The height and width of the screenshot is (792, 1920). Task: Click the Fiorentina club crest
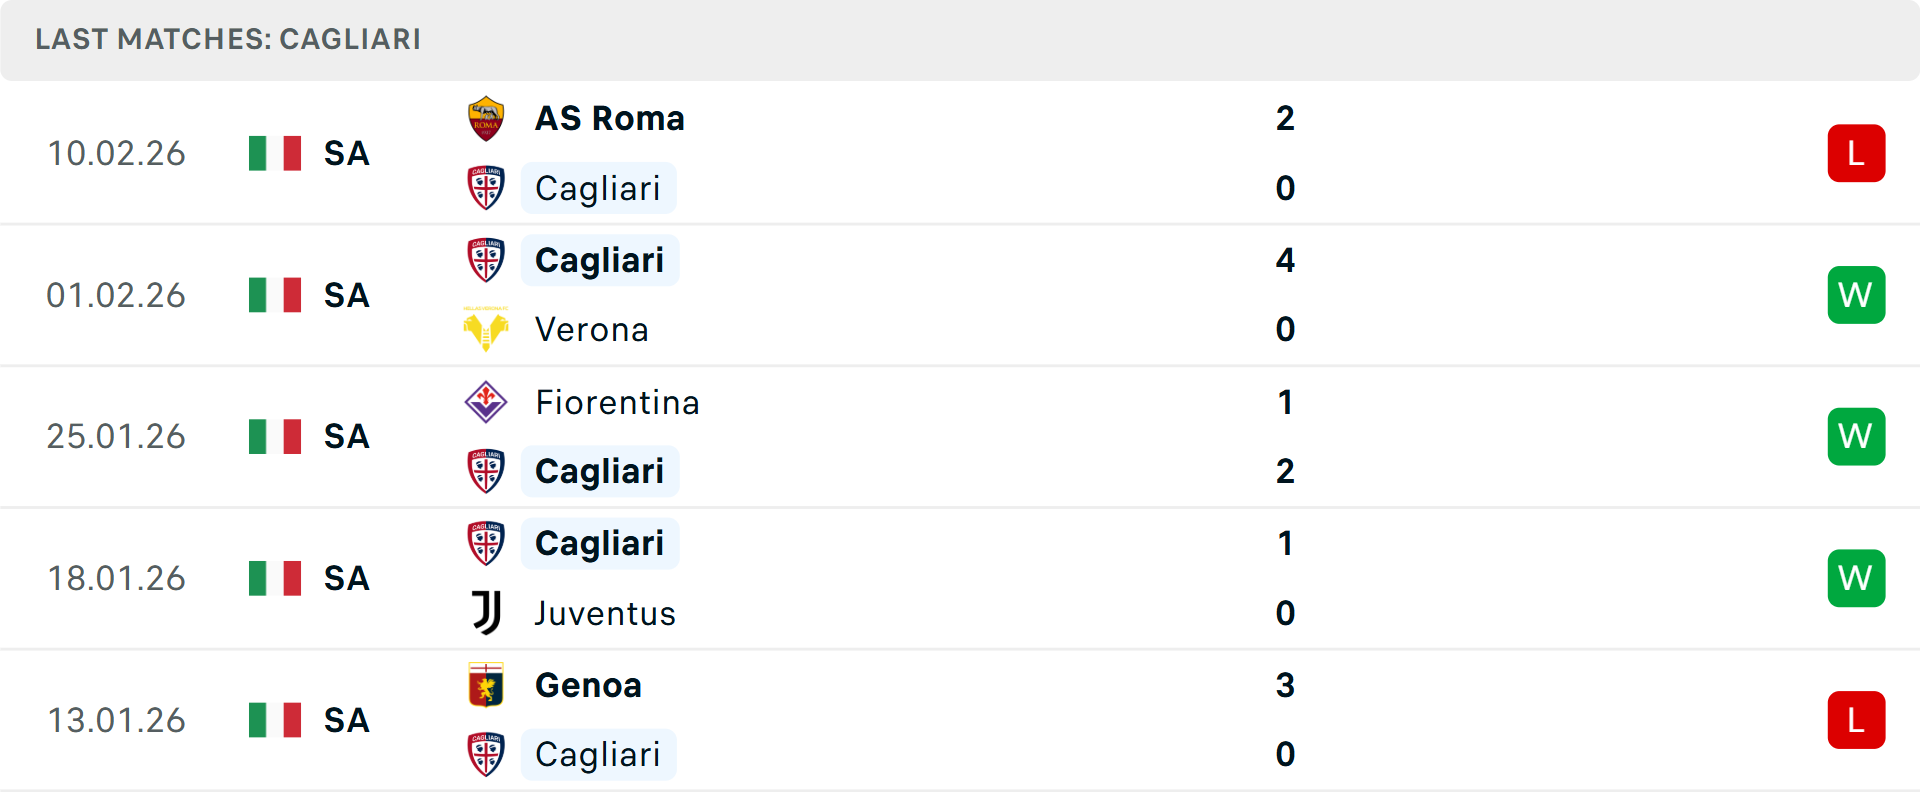486,402
